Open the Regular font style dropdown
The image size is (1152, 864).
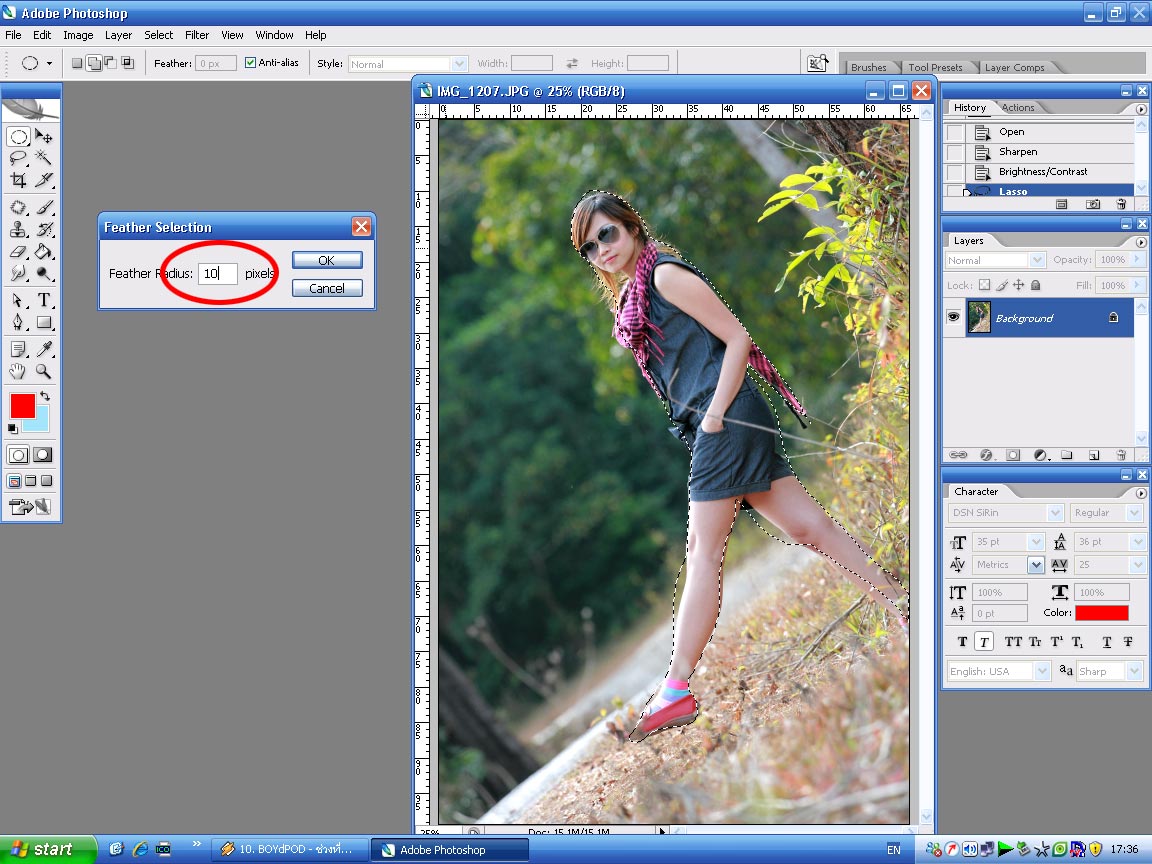point(1135,513)
